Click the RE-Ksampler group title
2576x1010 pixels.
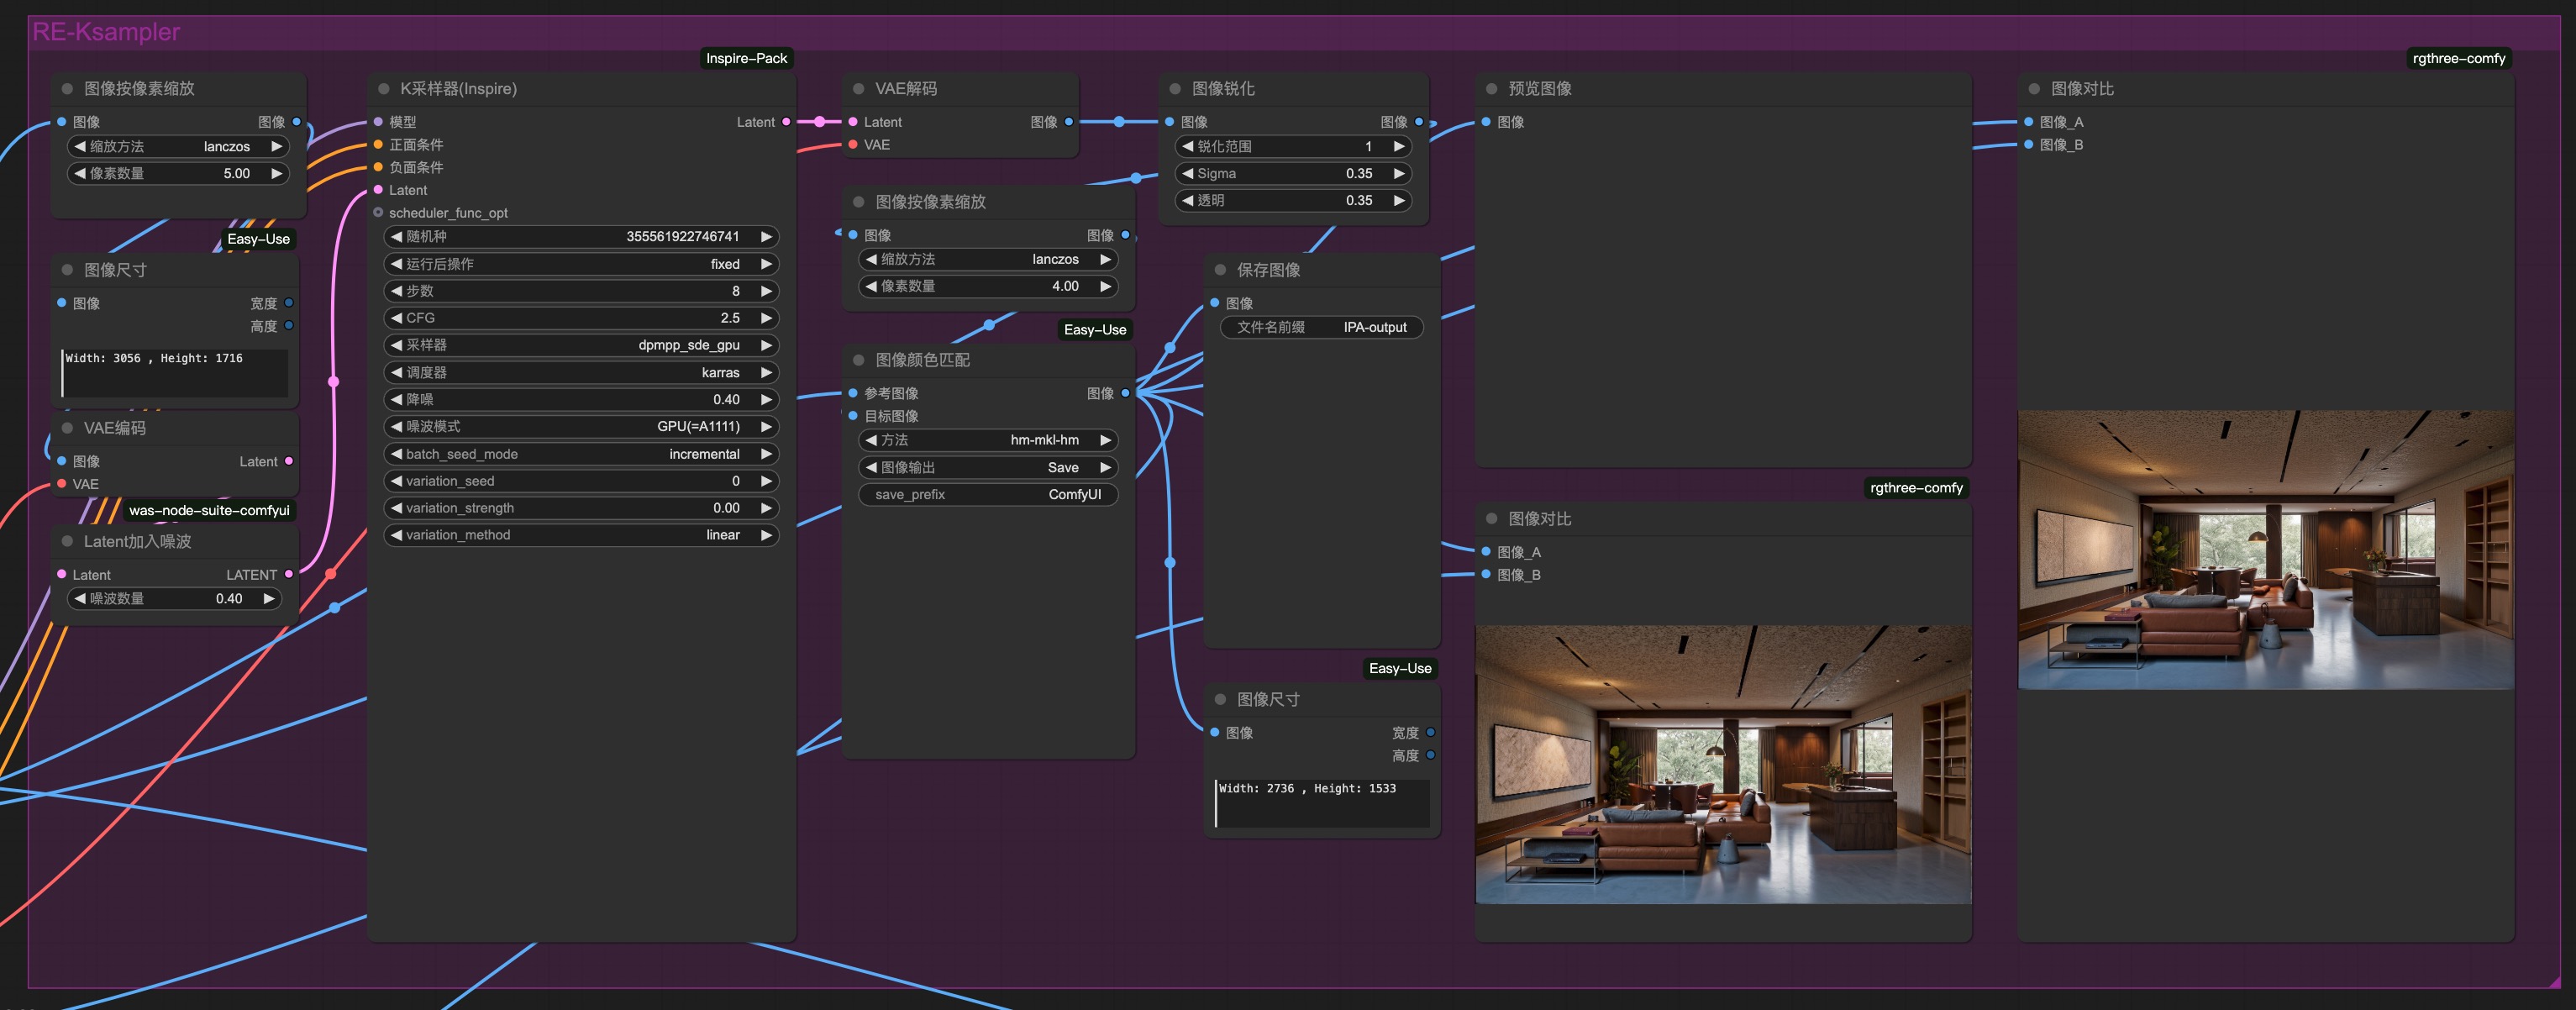(106, 32)
